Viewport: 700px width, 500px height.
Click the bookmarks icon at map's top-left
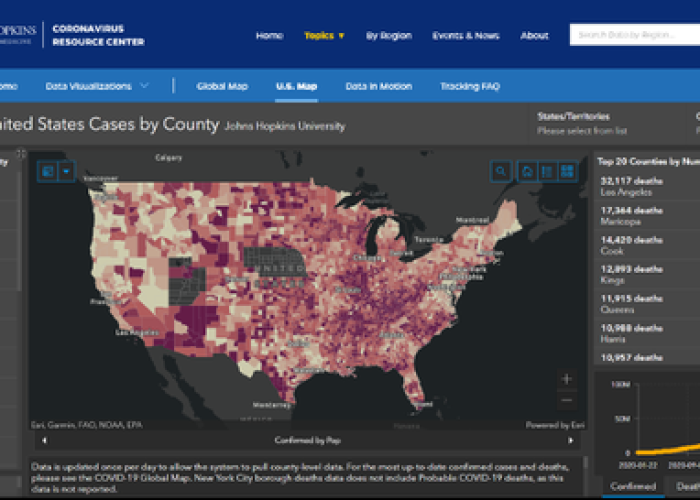click(48, 171)
